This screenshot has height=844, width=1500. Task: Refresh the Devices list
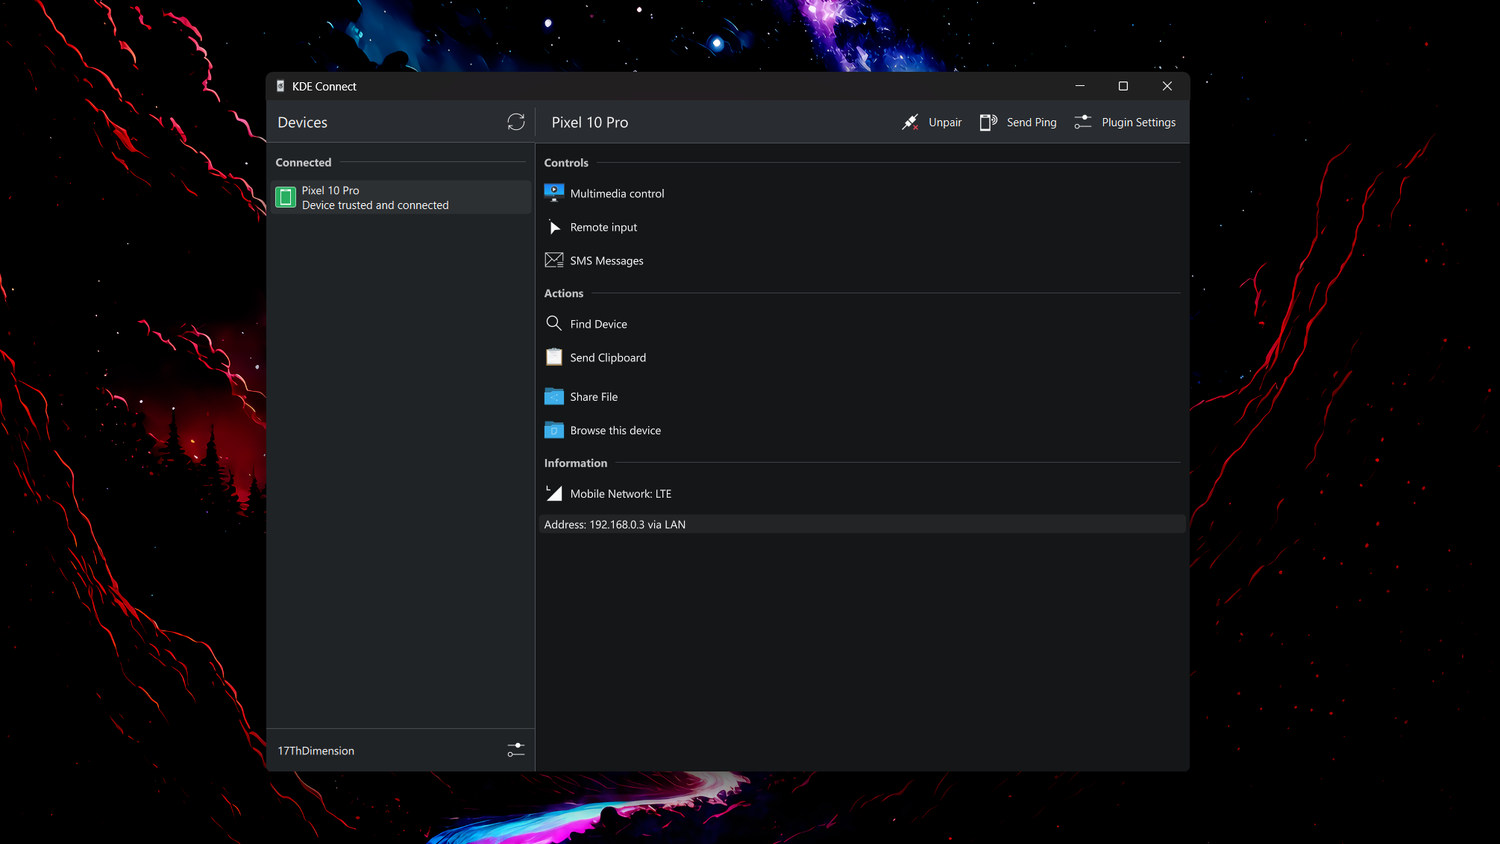click(516, 122)
